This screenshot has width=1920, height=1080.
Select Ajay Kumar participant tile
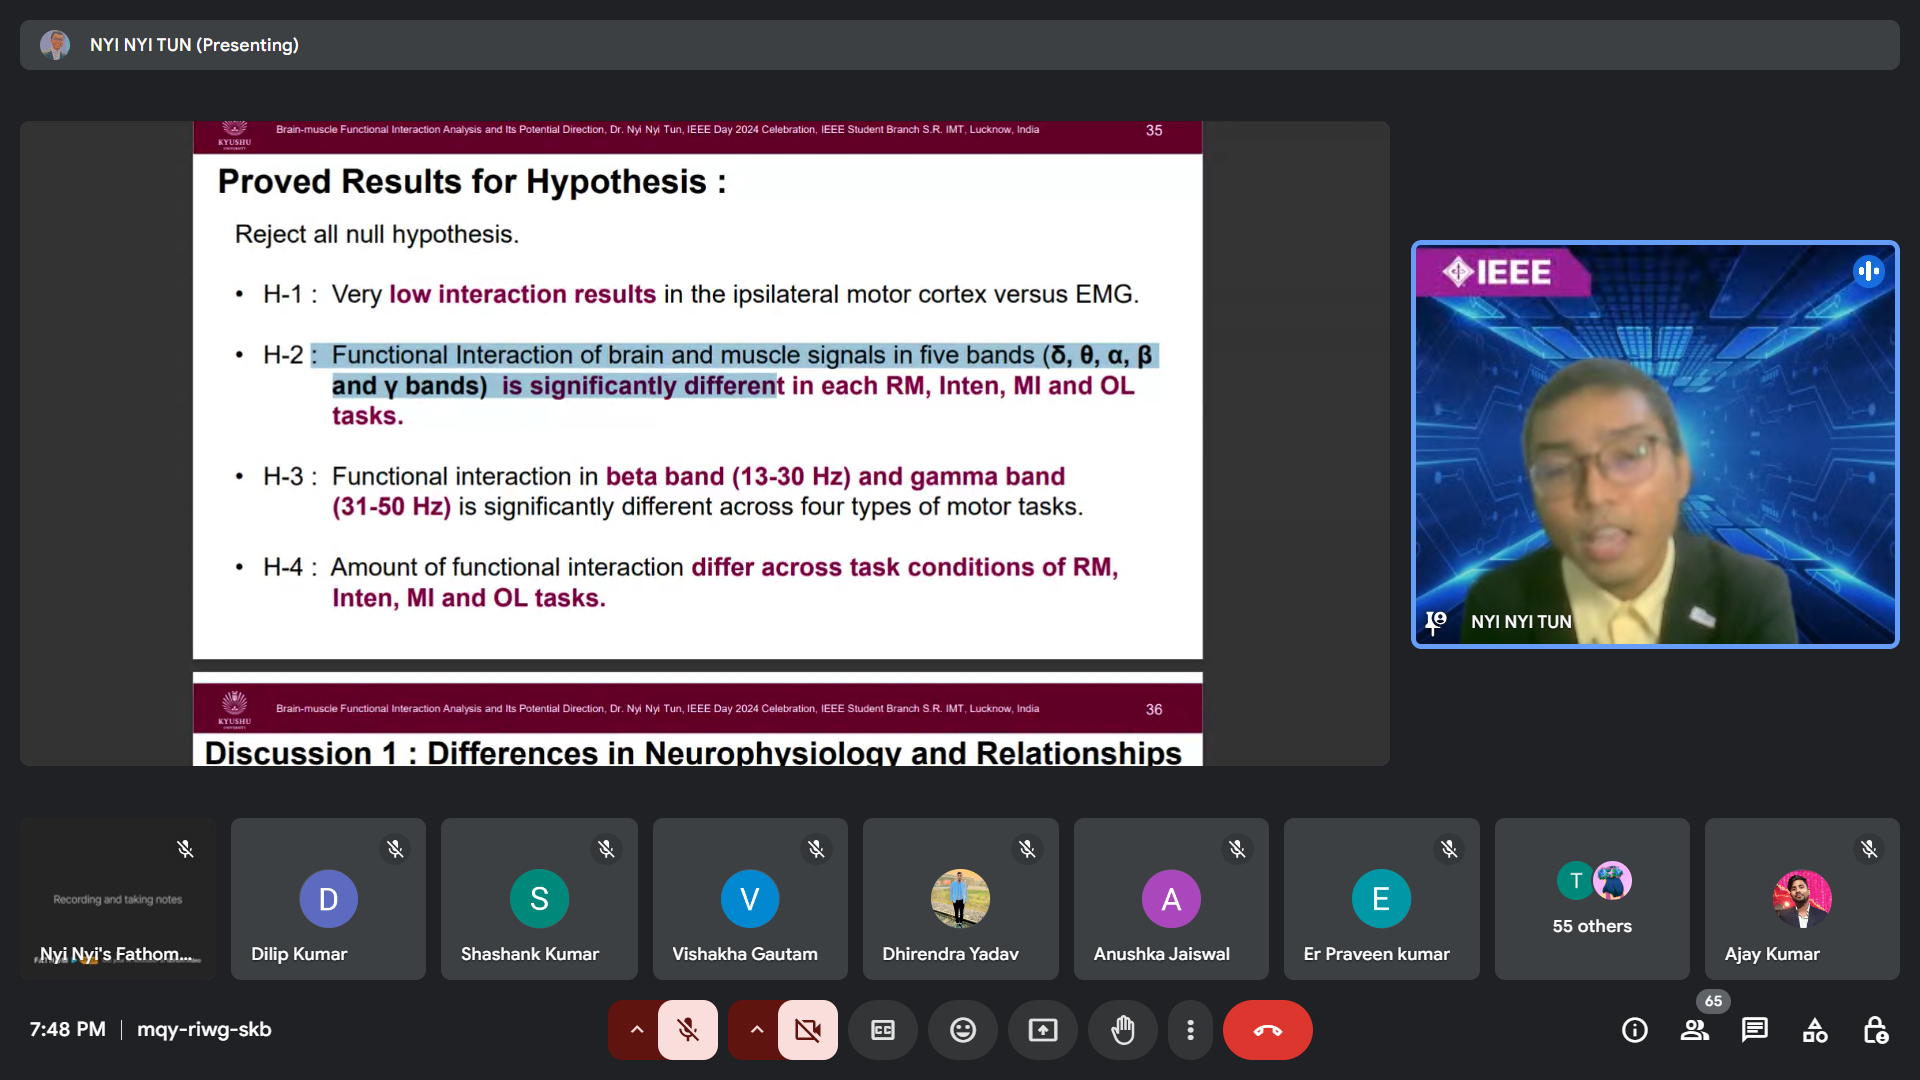click(1802, 898)
